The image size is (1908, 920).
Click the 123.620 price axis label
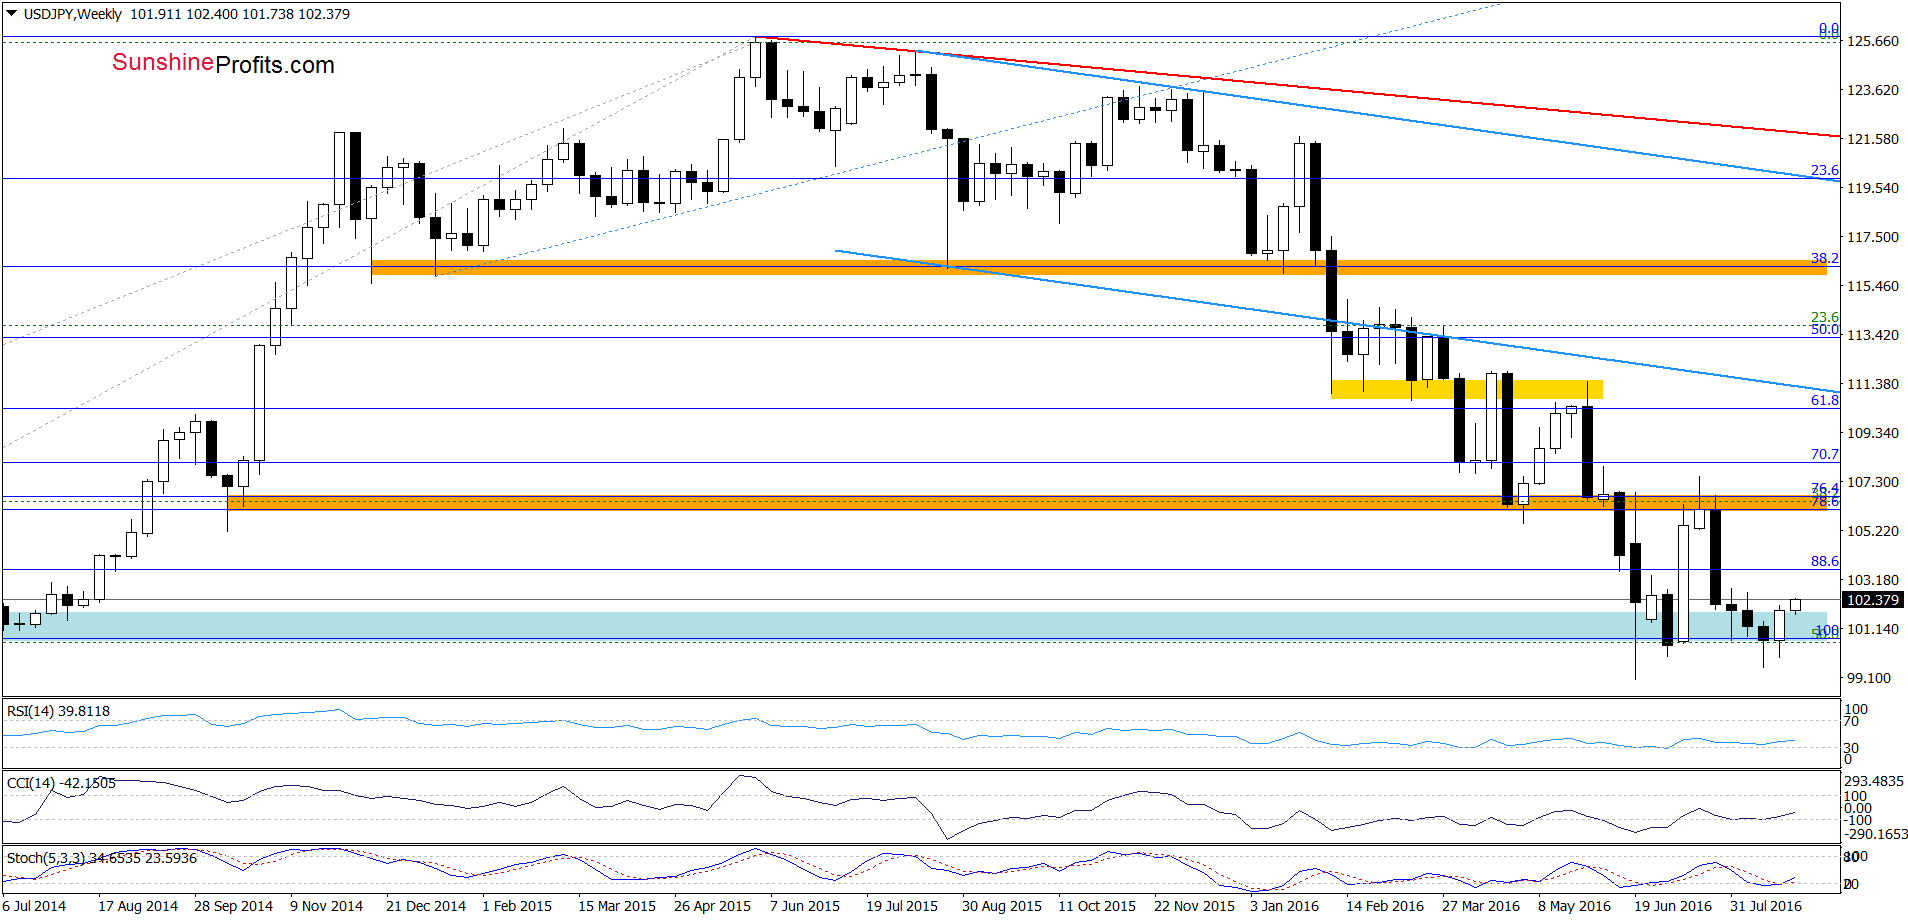[x=1873, y=90]
